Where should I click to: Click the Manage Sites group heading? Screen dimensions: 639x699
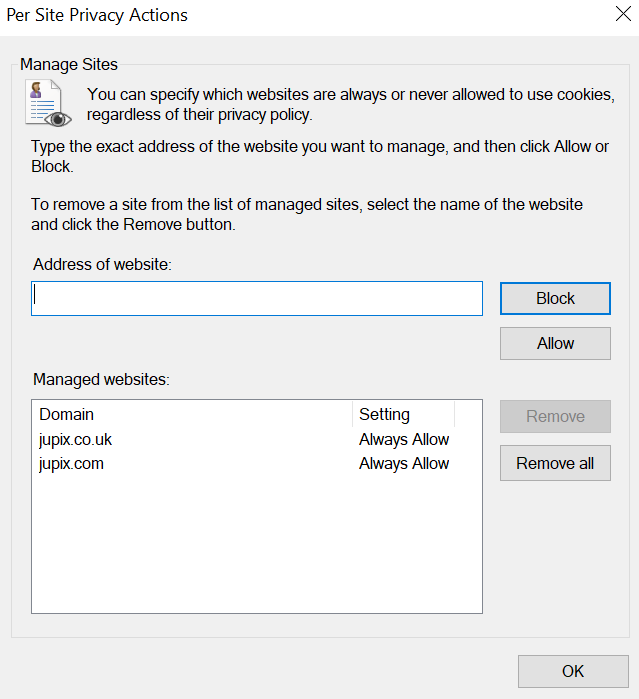69,64
